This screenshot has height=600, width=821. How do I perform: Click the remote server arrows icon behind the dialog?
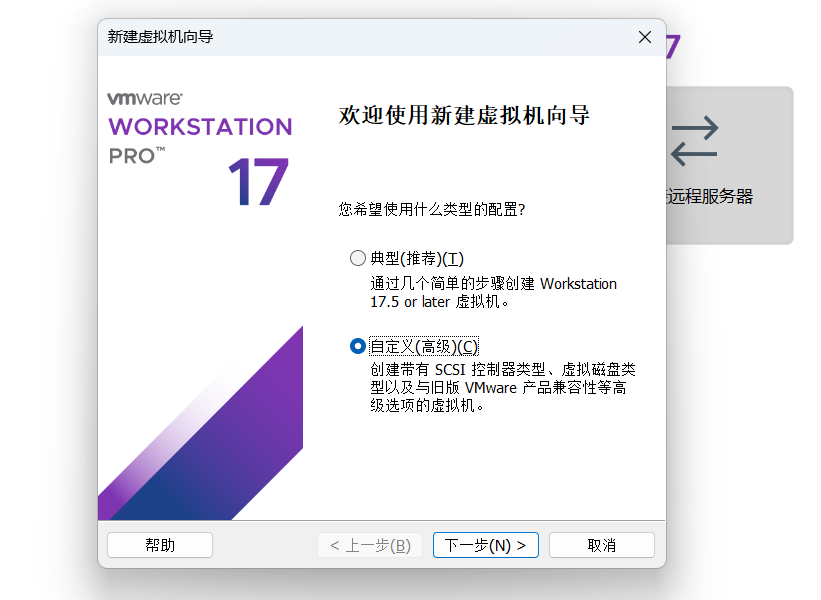694,141
